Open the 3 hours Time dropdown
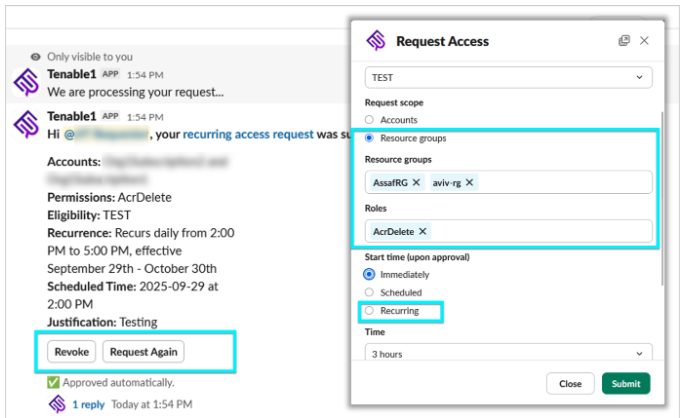 pyautogui.click(x=509, y=352)
